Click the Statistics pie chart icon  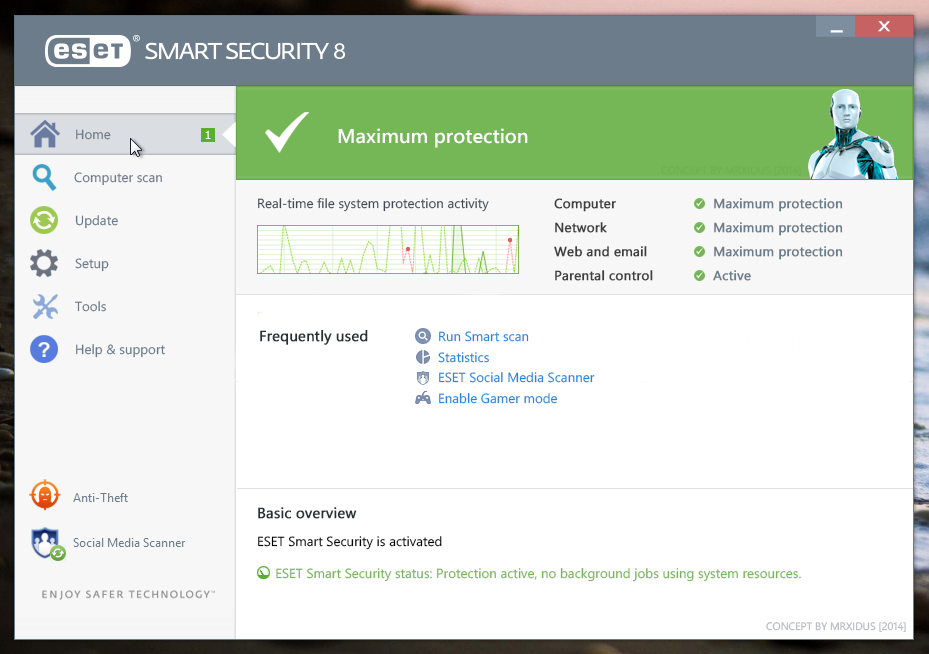click(x=423, y=357)
